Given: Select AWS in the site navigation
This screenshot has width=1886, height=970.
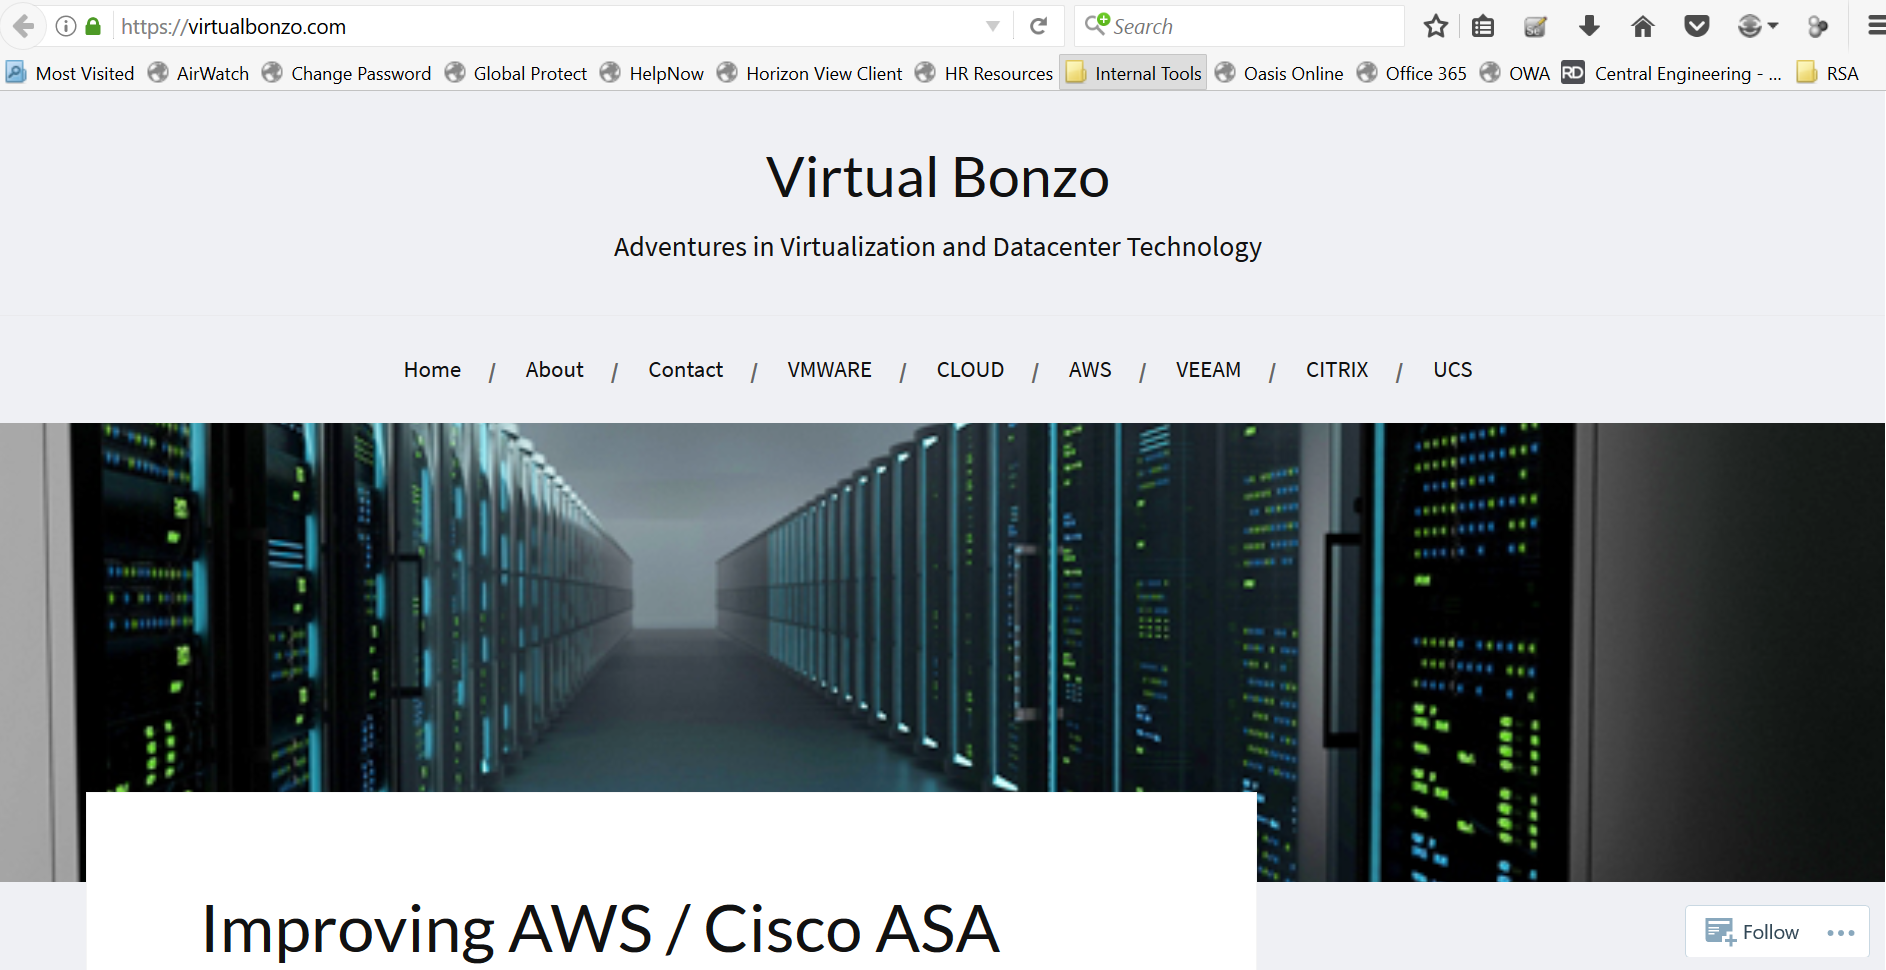Looking at the screenshot, I should click(1090, 370).
